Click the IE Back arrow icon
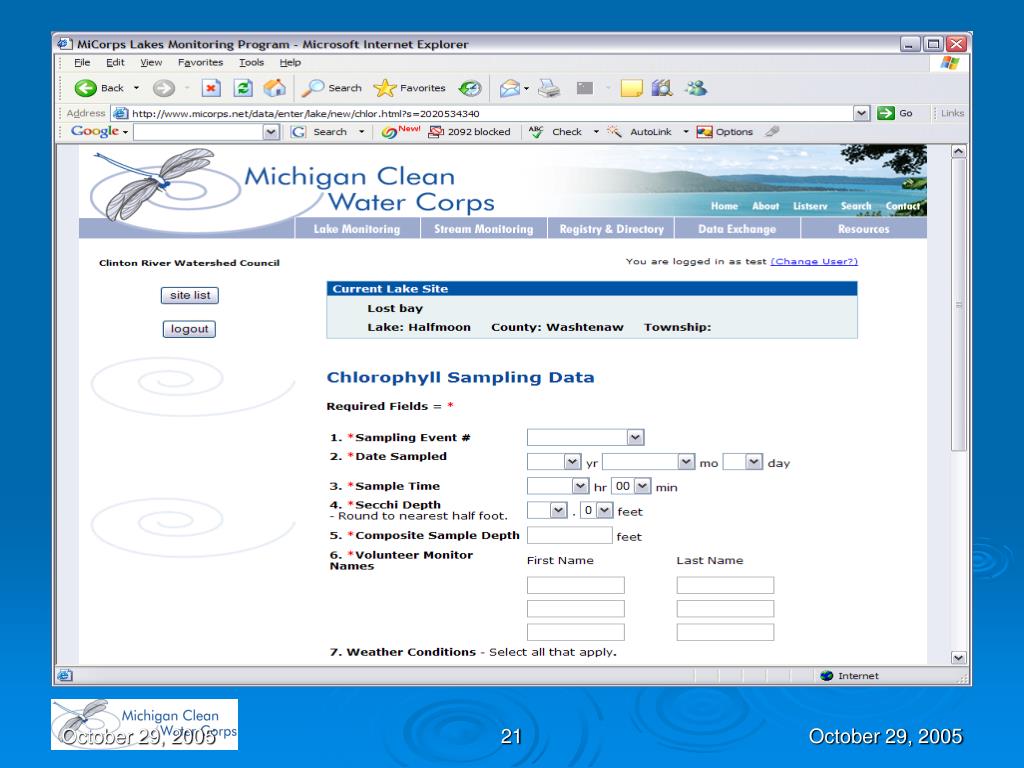The image size is (1024, 768). click(85, 88)
